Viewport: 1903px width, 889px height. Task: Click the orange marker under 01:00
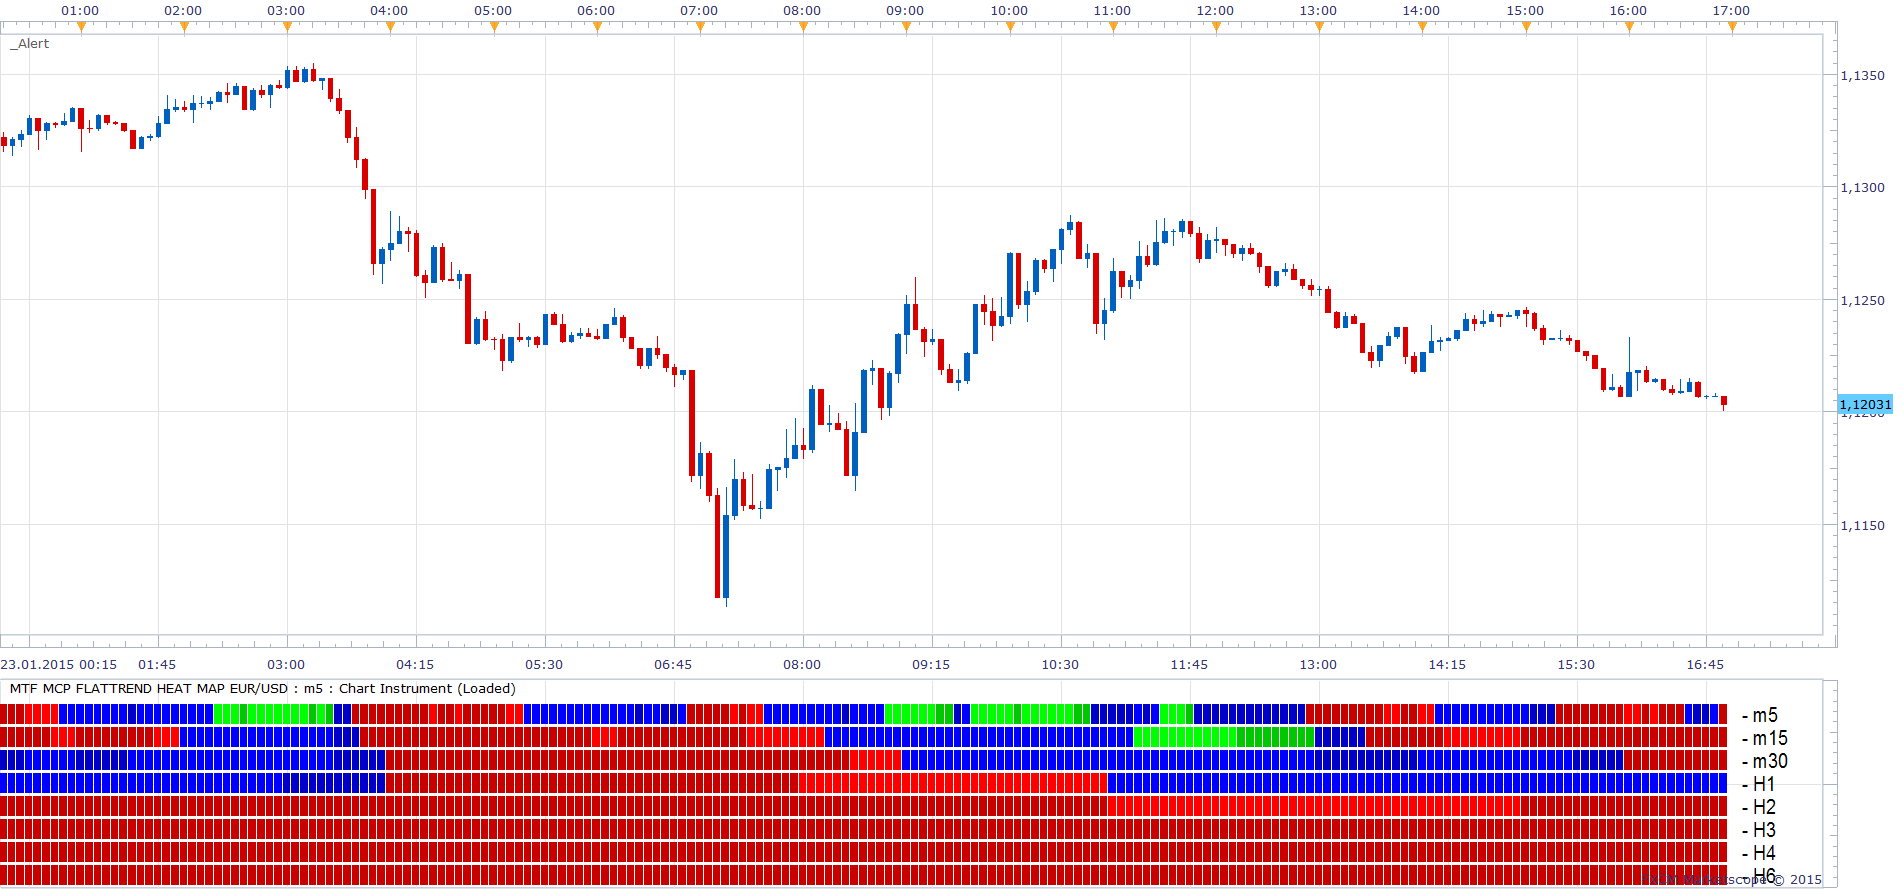tap(81, 27)
